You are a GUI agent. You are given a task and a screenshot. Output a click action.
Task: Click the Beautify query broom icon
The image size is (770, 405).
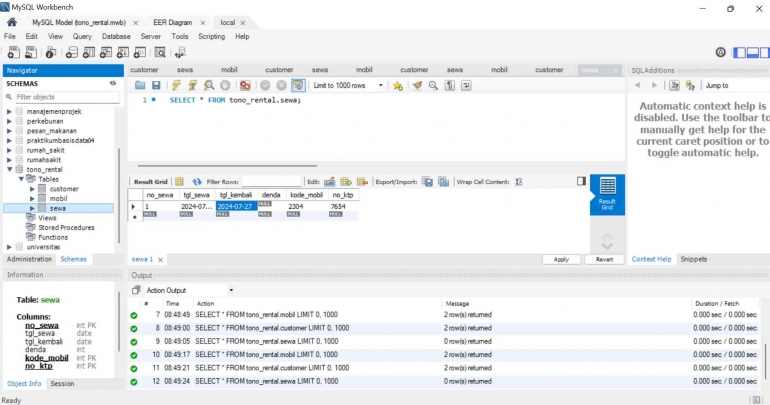point(416,86)
